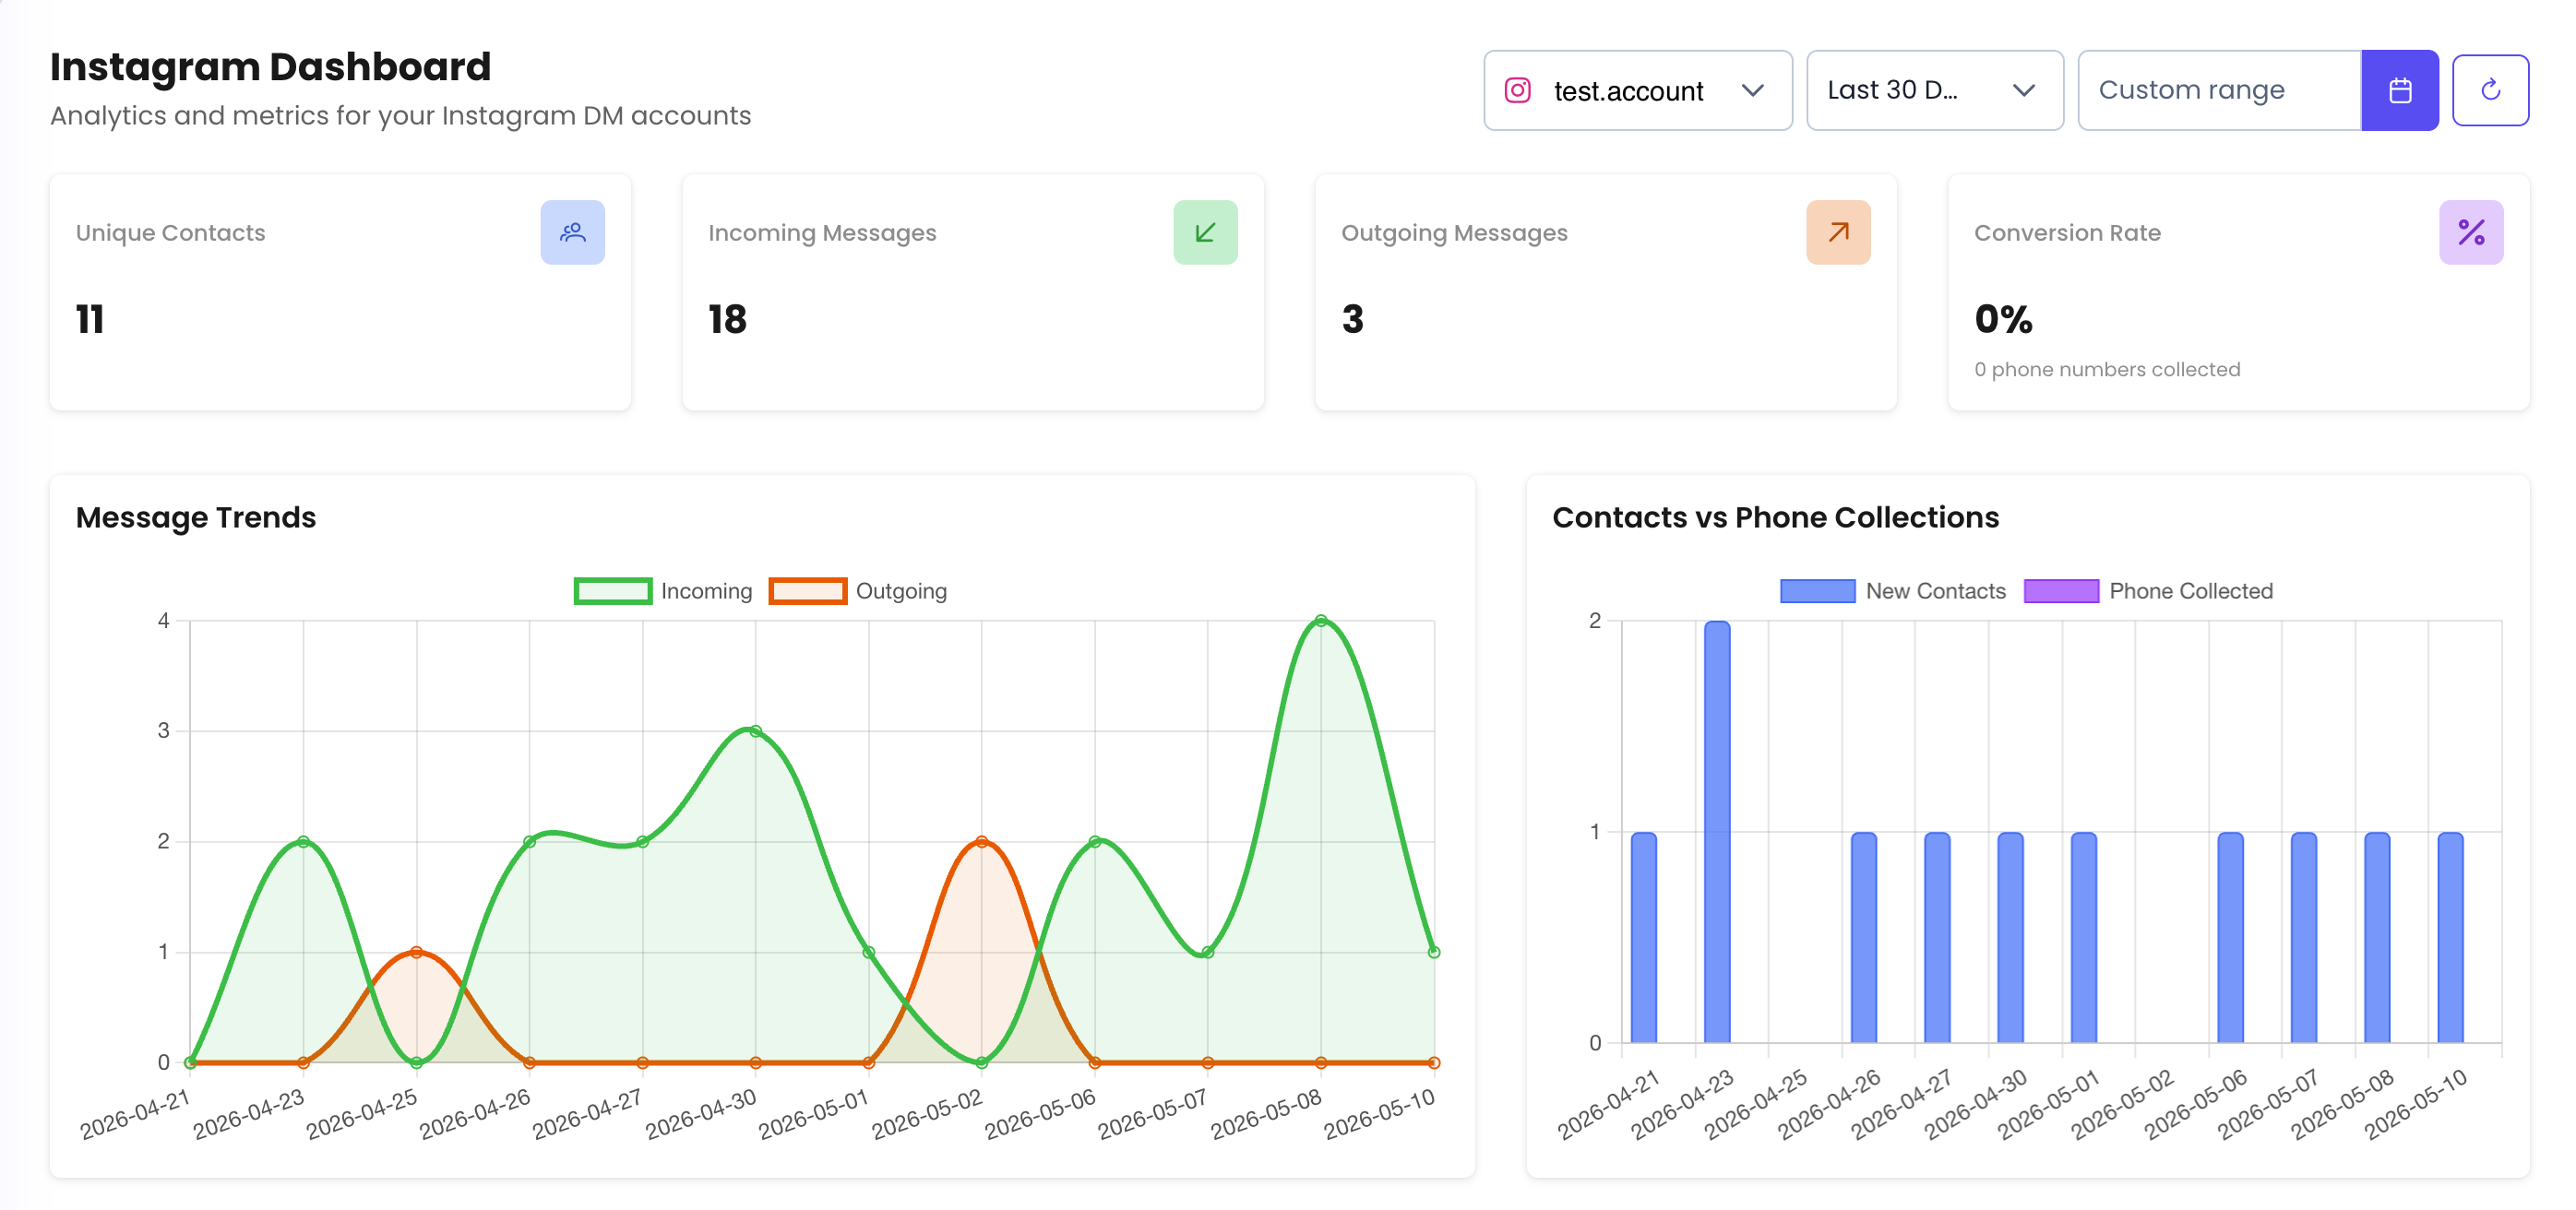The image size is (2576, 1210).
Task: Click the Outgoing legend label
Action: point(901,591)
